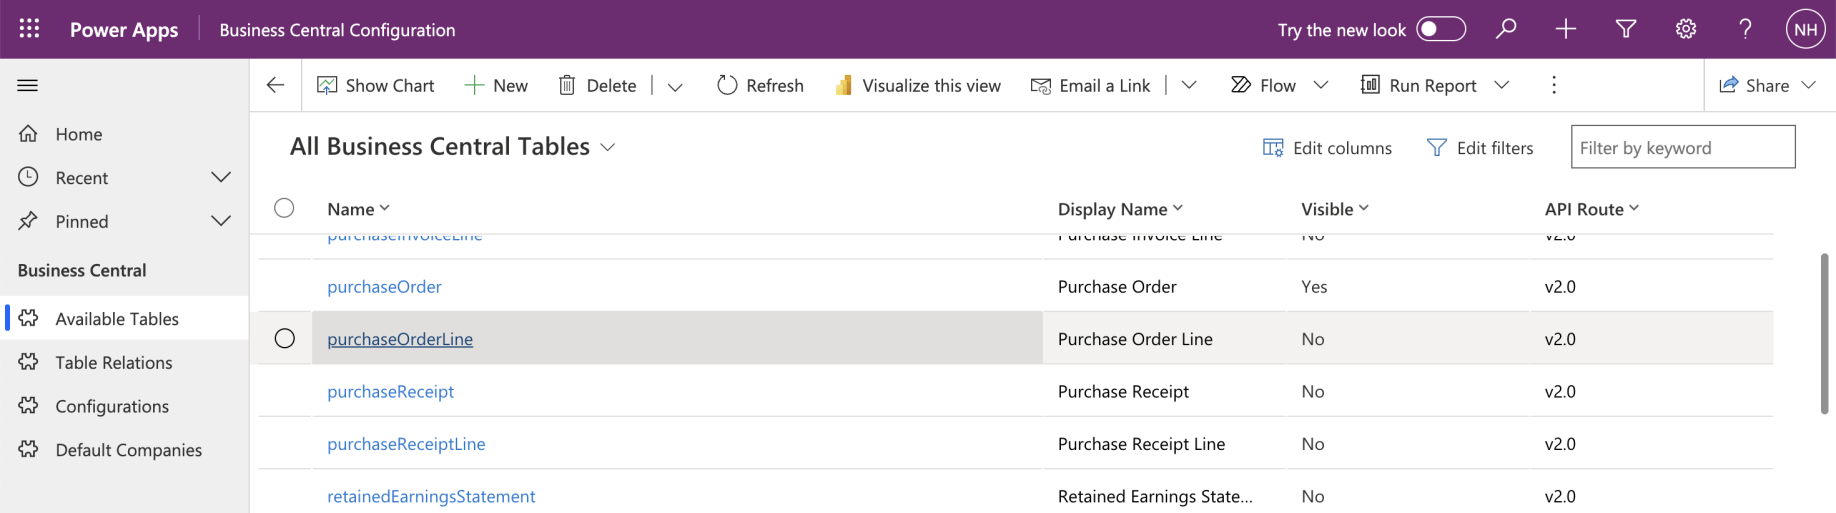Open the Power Apps app launcher grid

coord(29,29)
